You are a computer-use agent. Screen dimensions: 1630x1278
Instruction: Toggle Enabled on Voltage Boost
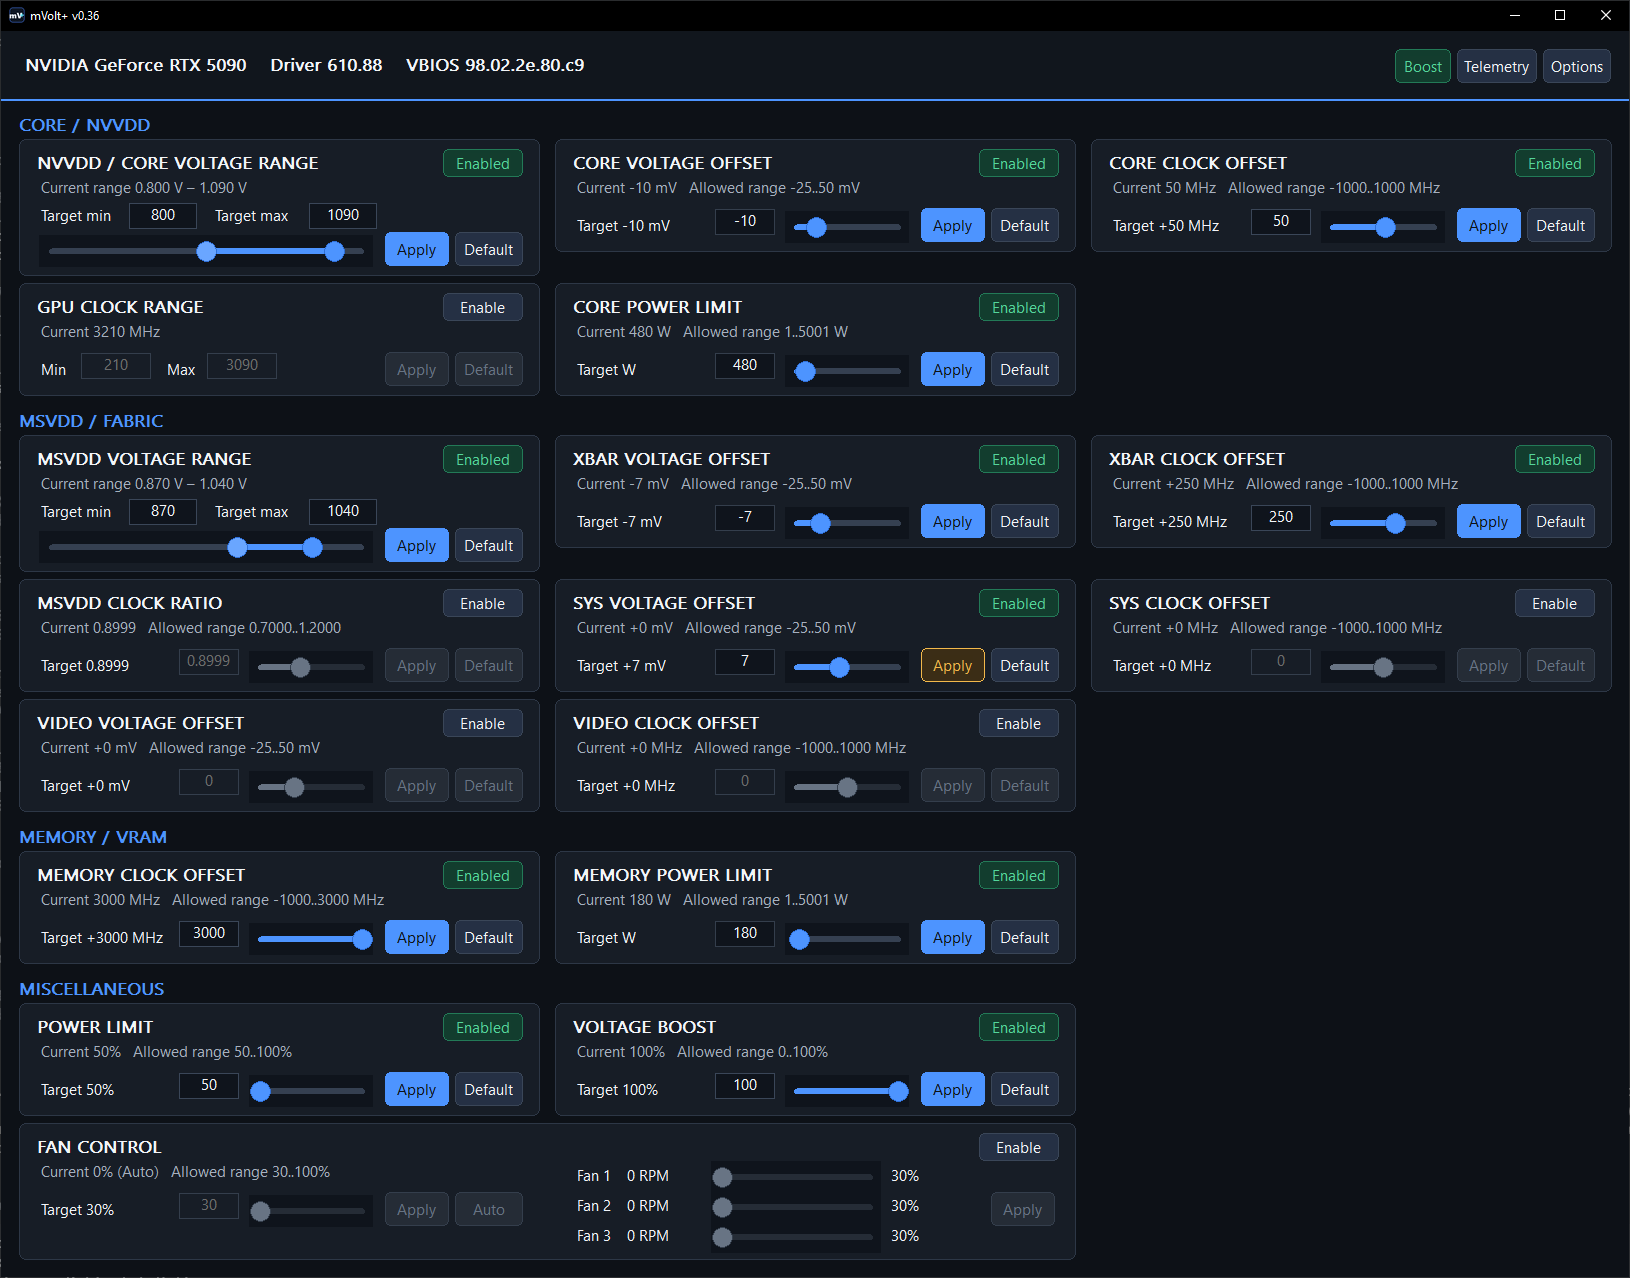[x=1018, y=1028]
